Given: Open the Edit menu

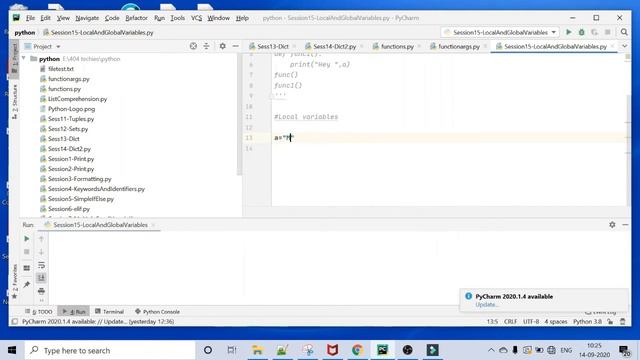Looking at the screenshot, I should coord(45,18).
